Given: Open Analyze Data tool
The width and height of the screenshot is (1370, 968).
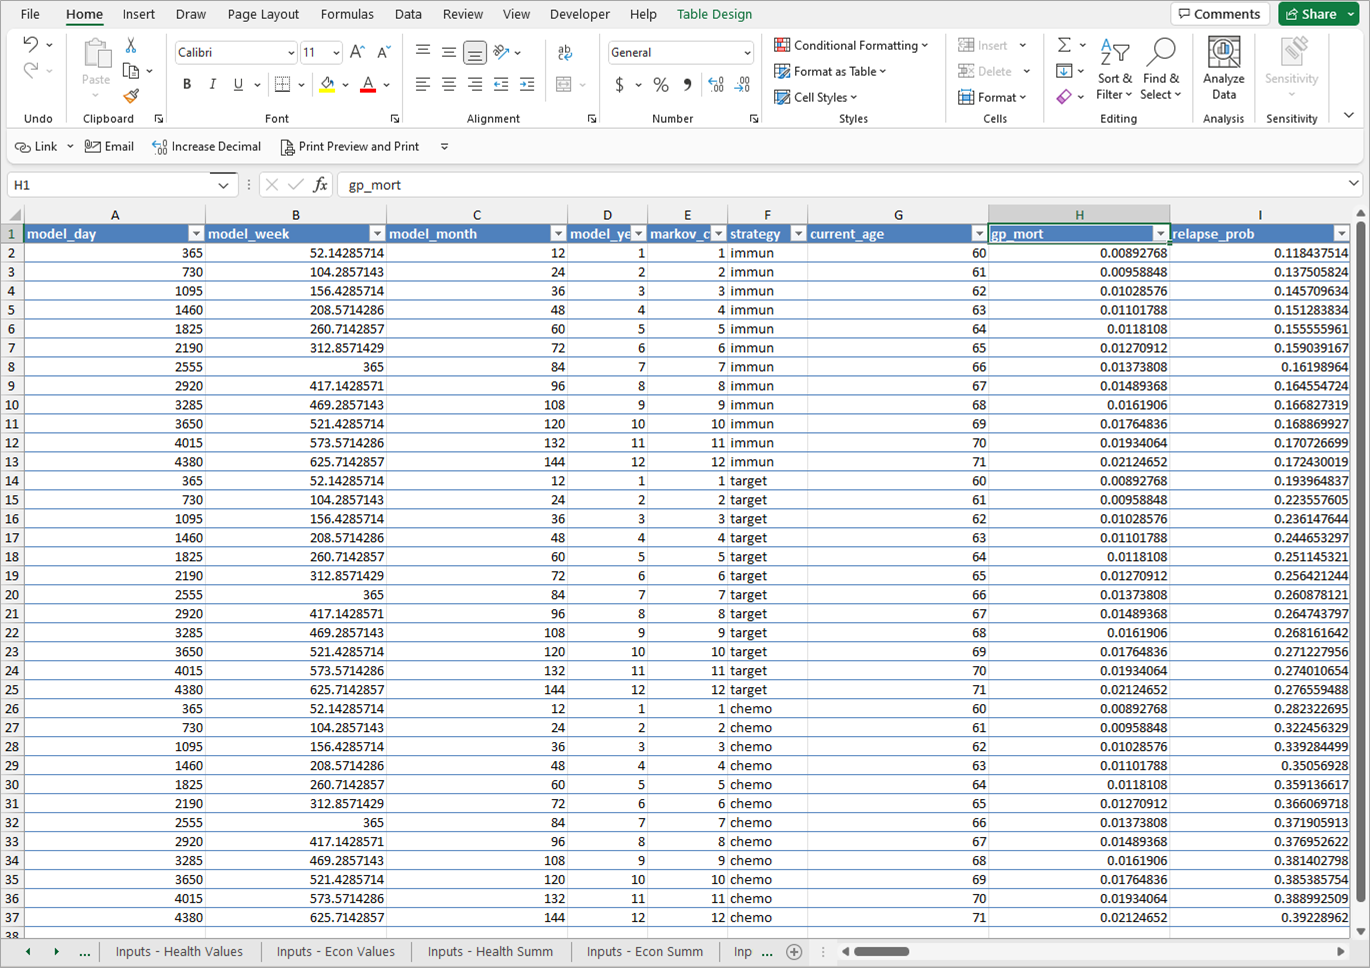Looking at the screenshot, I should [1224, 69].
